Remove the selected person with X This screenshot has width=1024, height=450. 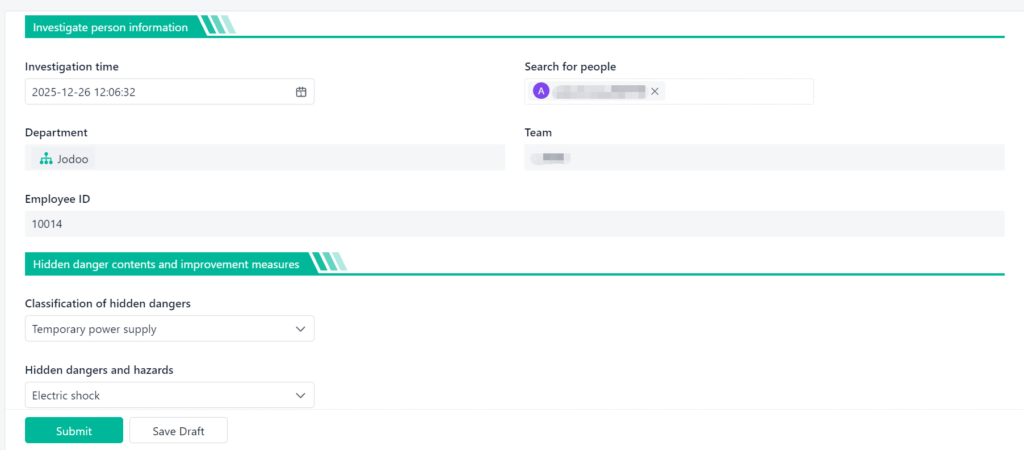coord(655,92)
